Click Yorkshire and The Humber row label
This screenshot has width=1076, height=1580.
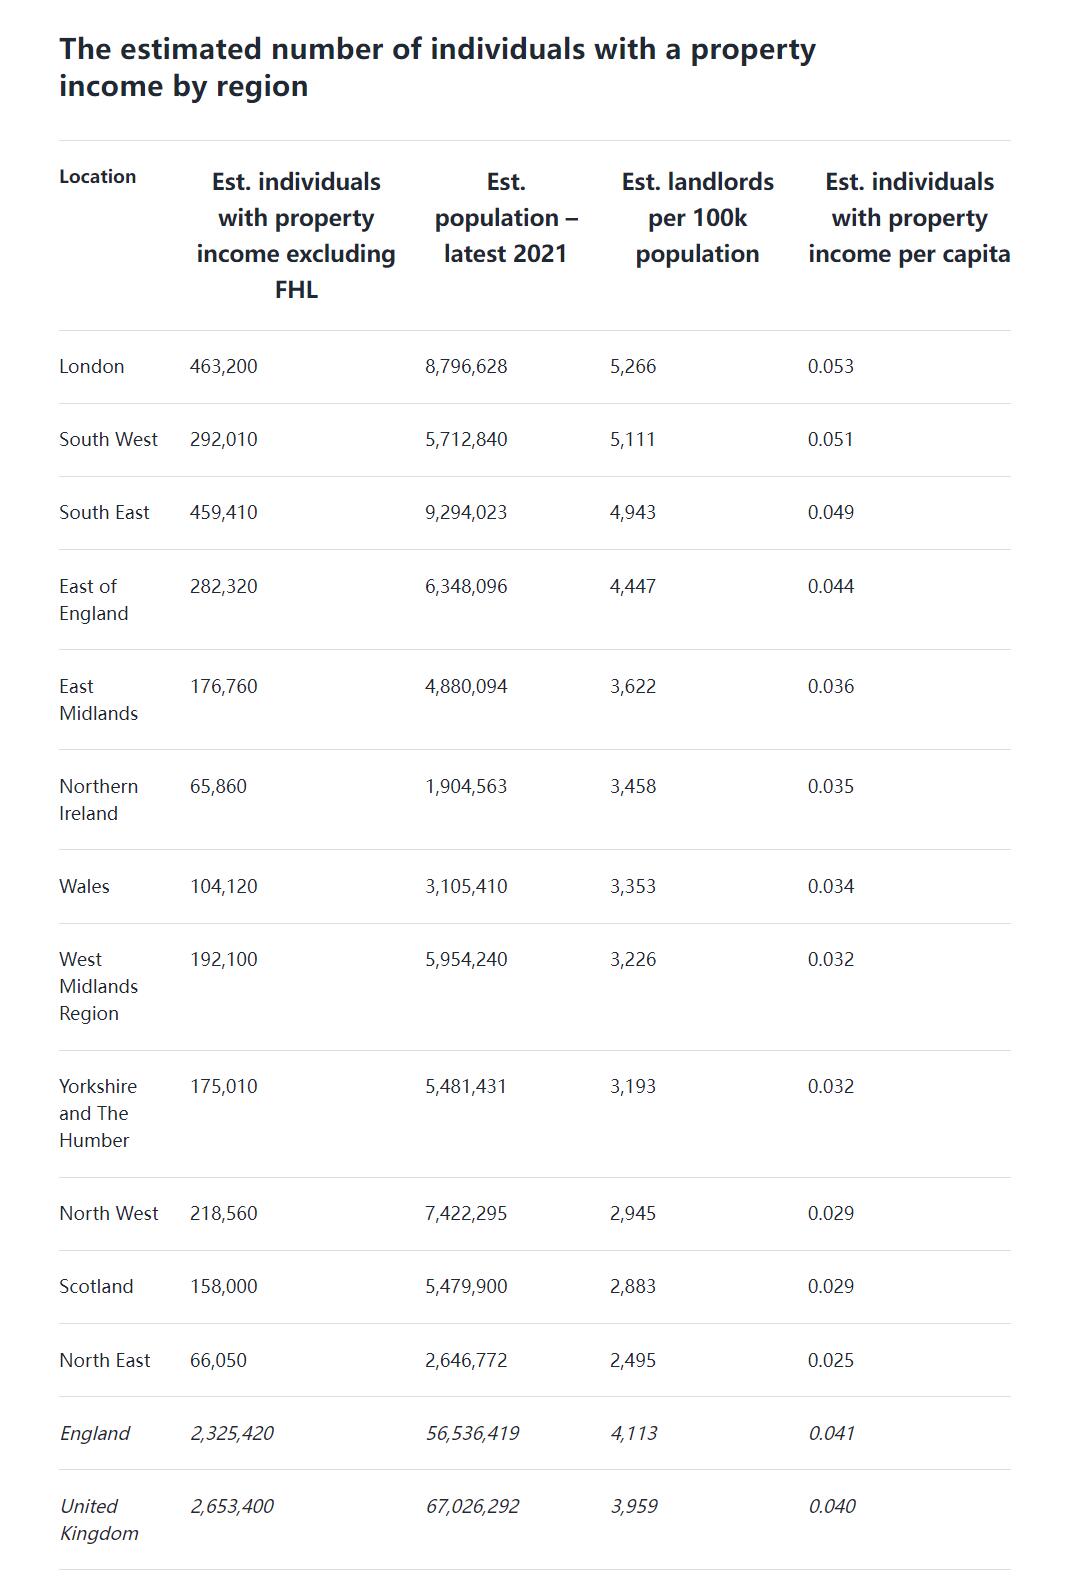pyautogui.click(x=97, y=1113)
